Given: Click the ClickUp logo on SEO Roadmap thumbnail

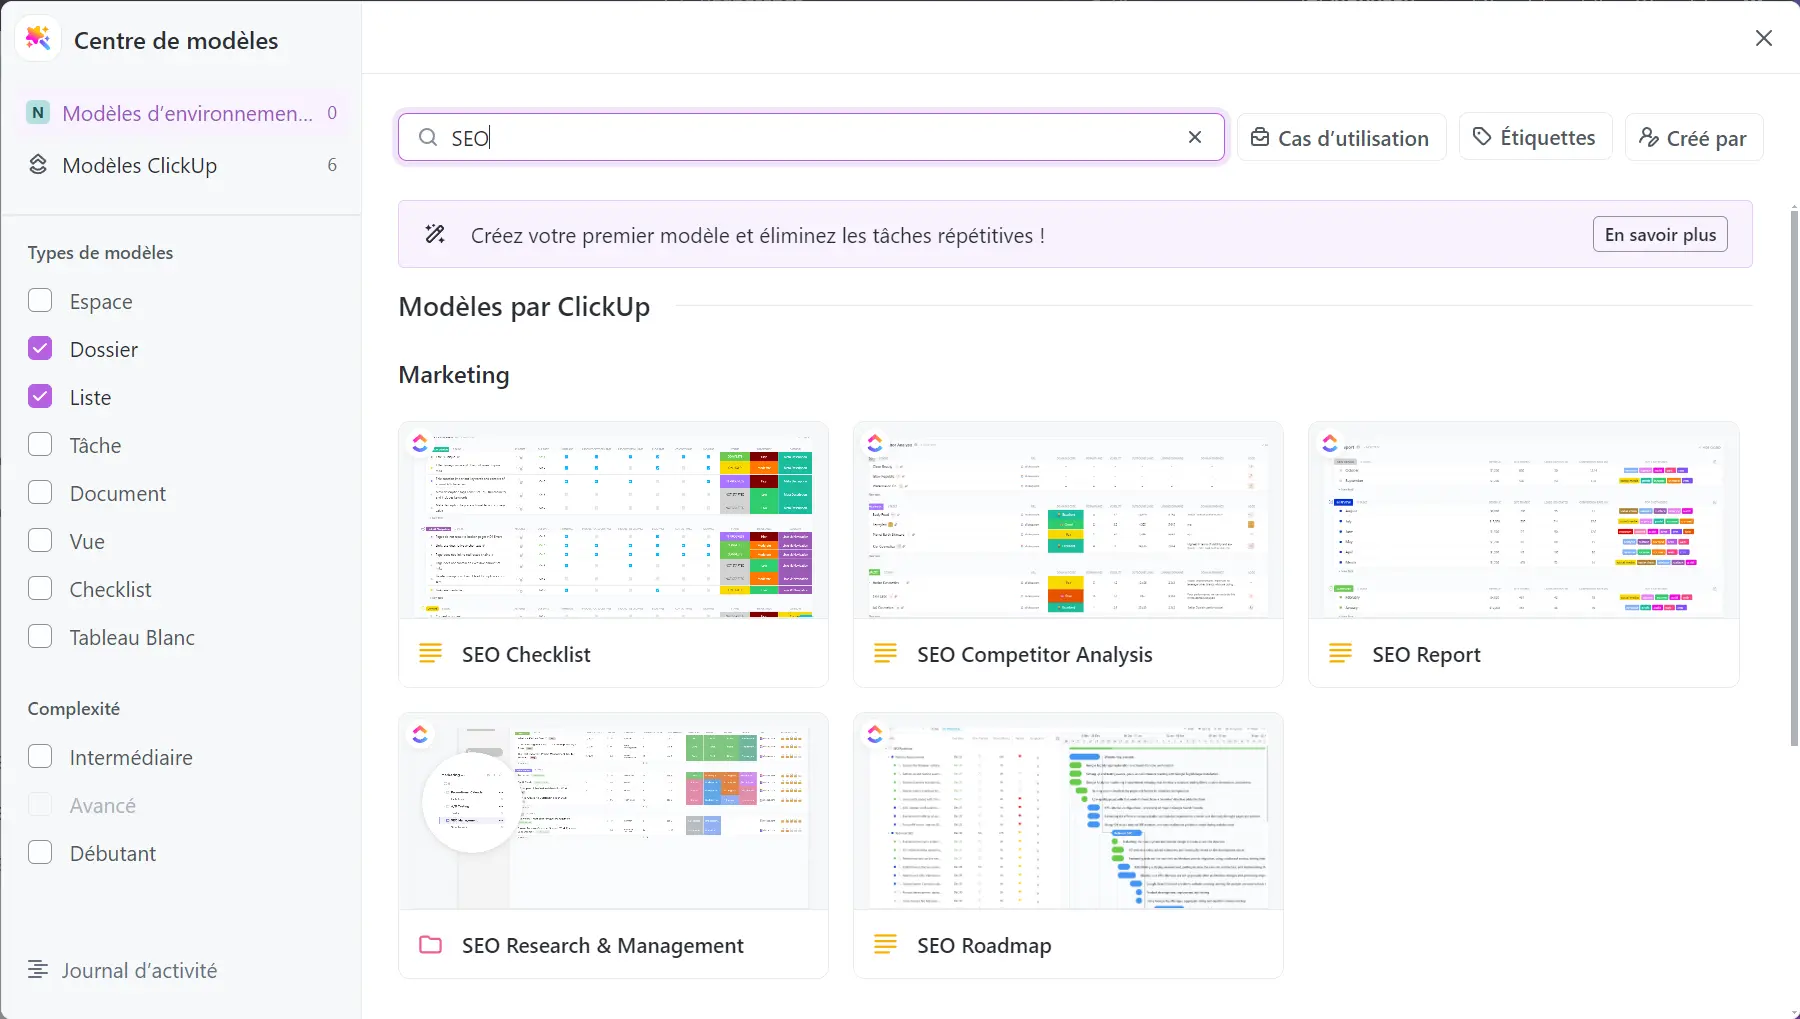Looking at the screenshot, I should [x=875, y=734].
